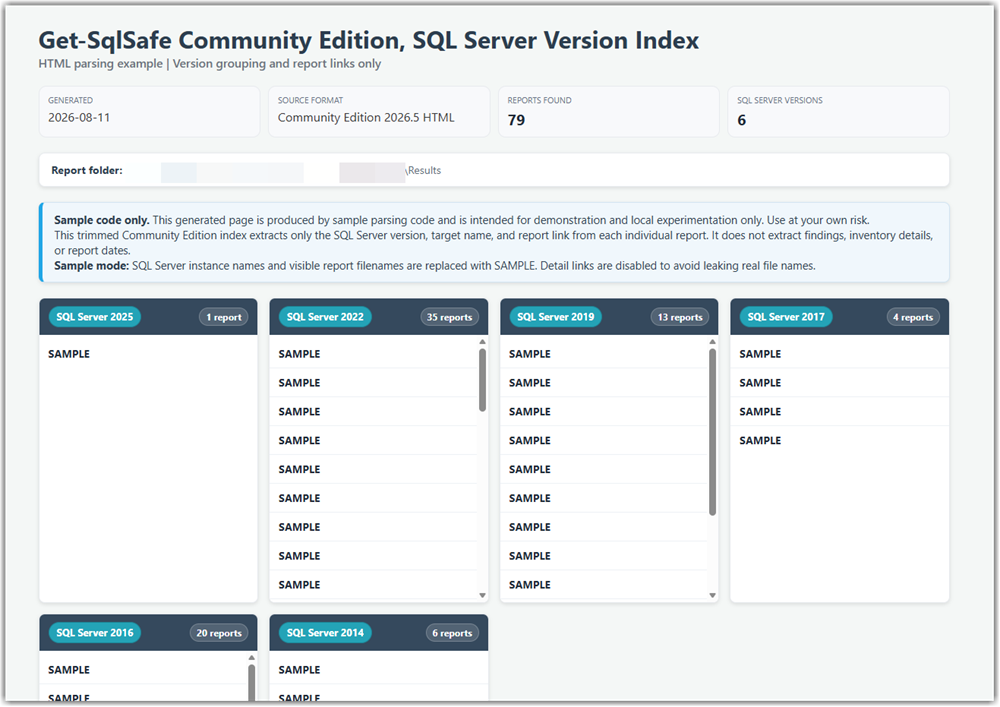Click scroll-up arrow in SQL Server 2019 list

click(712, 342)
